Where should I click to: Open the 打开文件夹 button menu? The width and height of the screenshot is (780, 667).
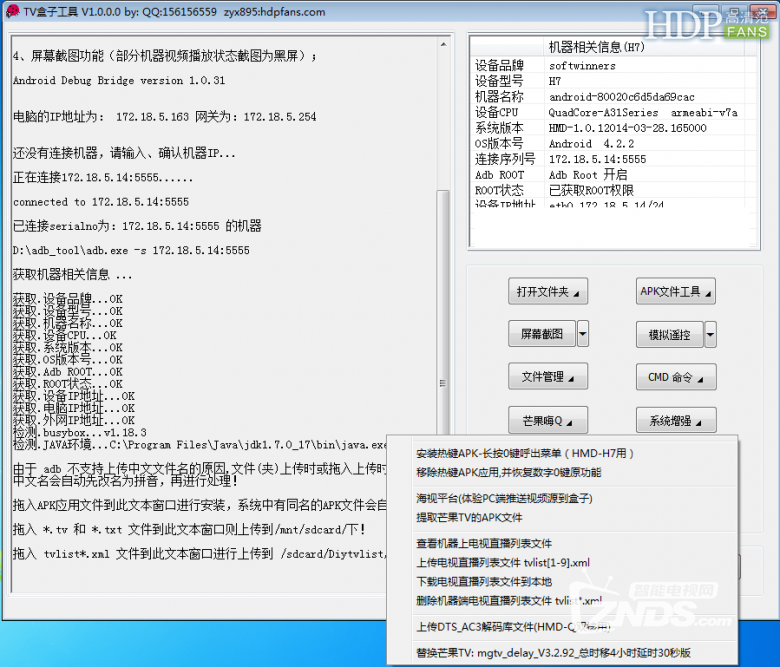tap(548, 291)
